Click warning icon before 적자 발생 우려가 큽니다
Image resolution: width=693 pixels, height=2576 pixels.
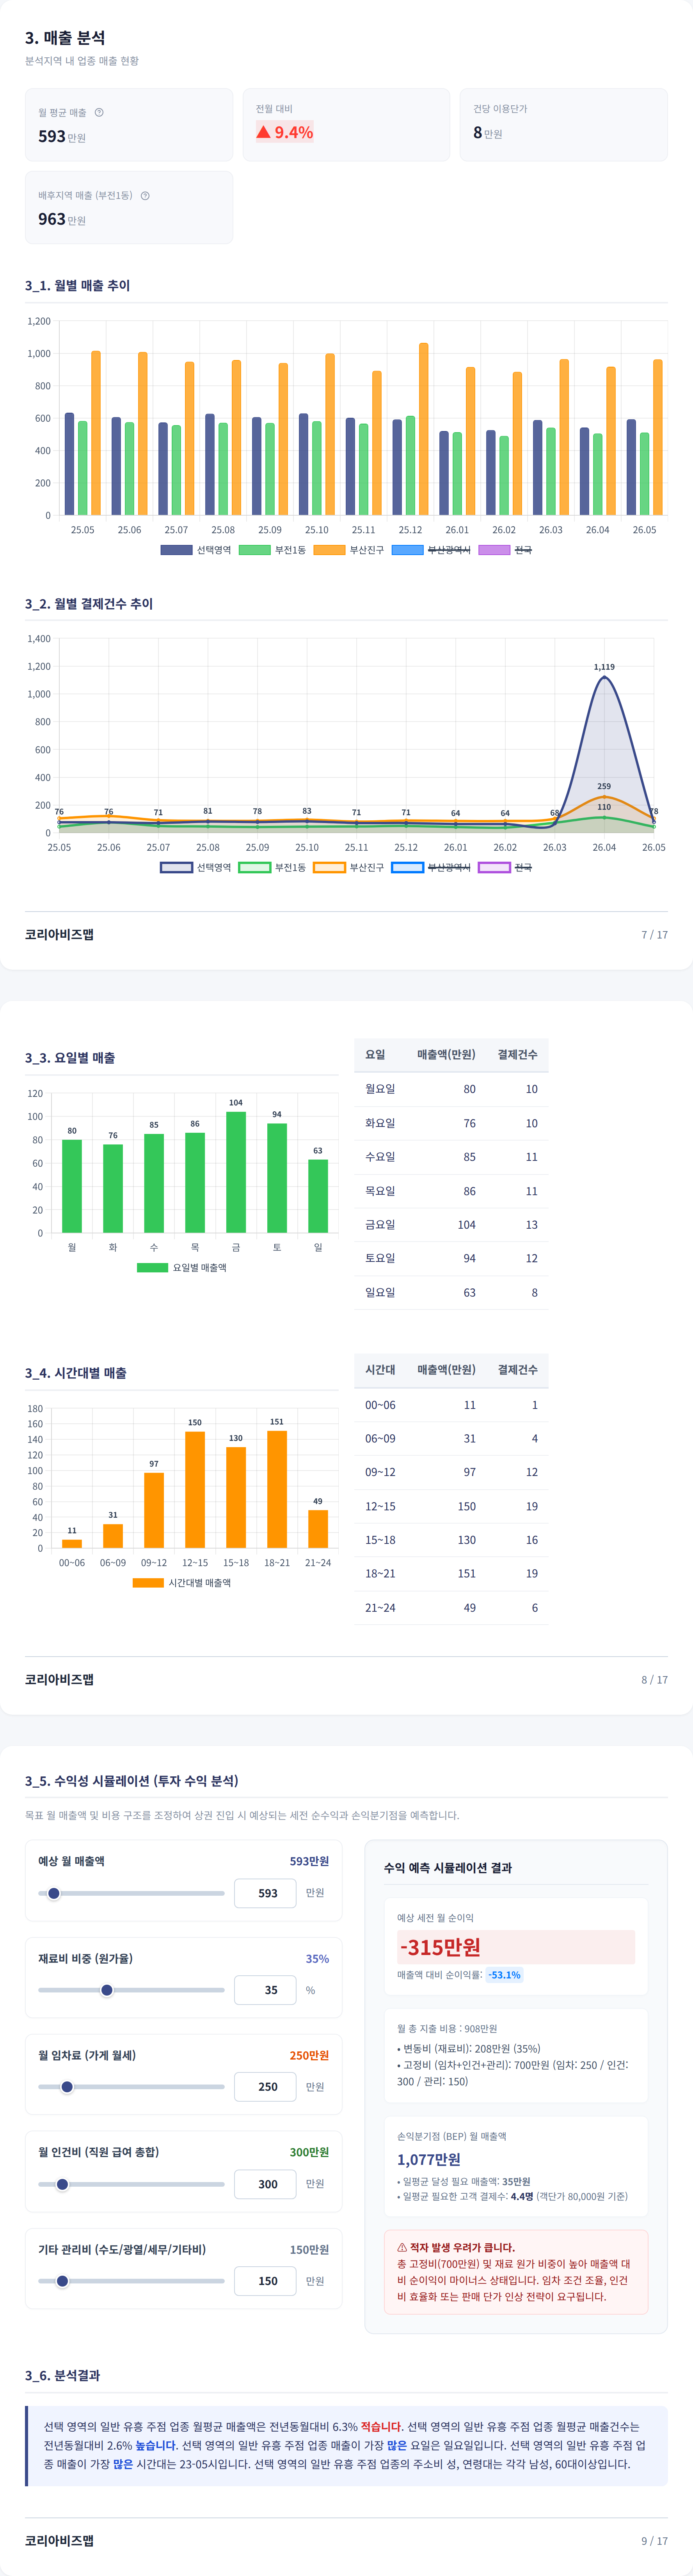[402, 2247]
